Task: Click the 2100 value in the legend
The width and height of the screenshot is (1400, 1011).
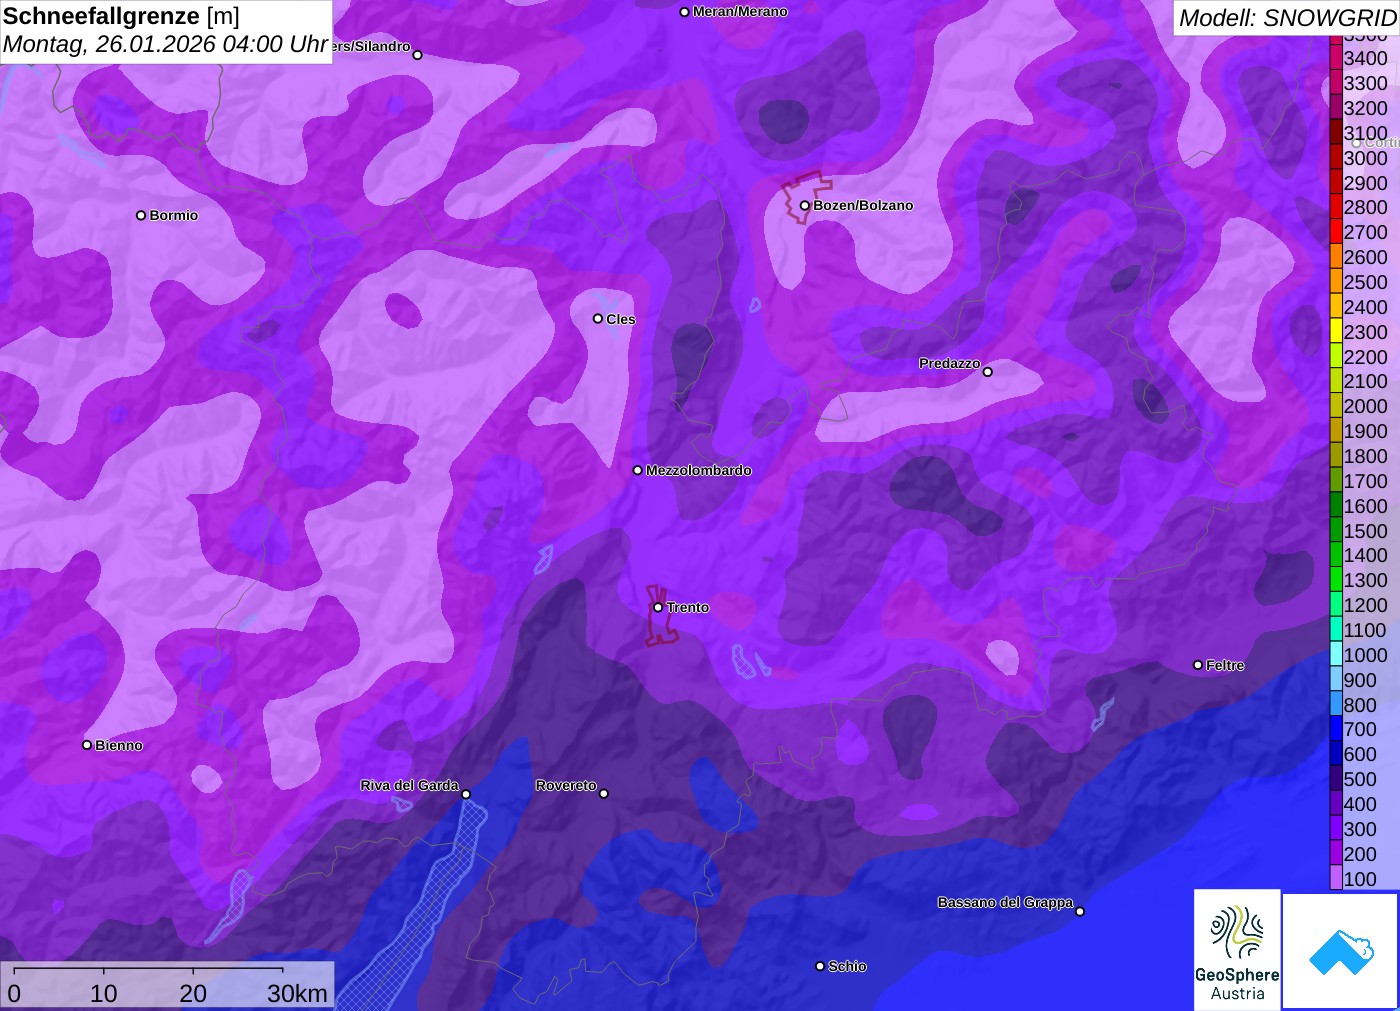Action: [x=1366, y=381]
